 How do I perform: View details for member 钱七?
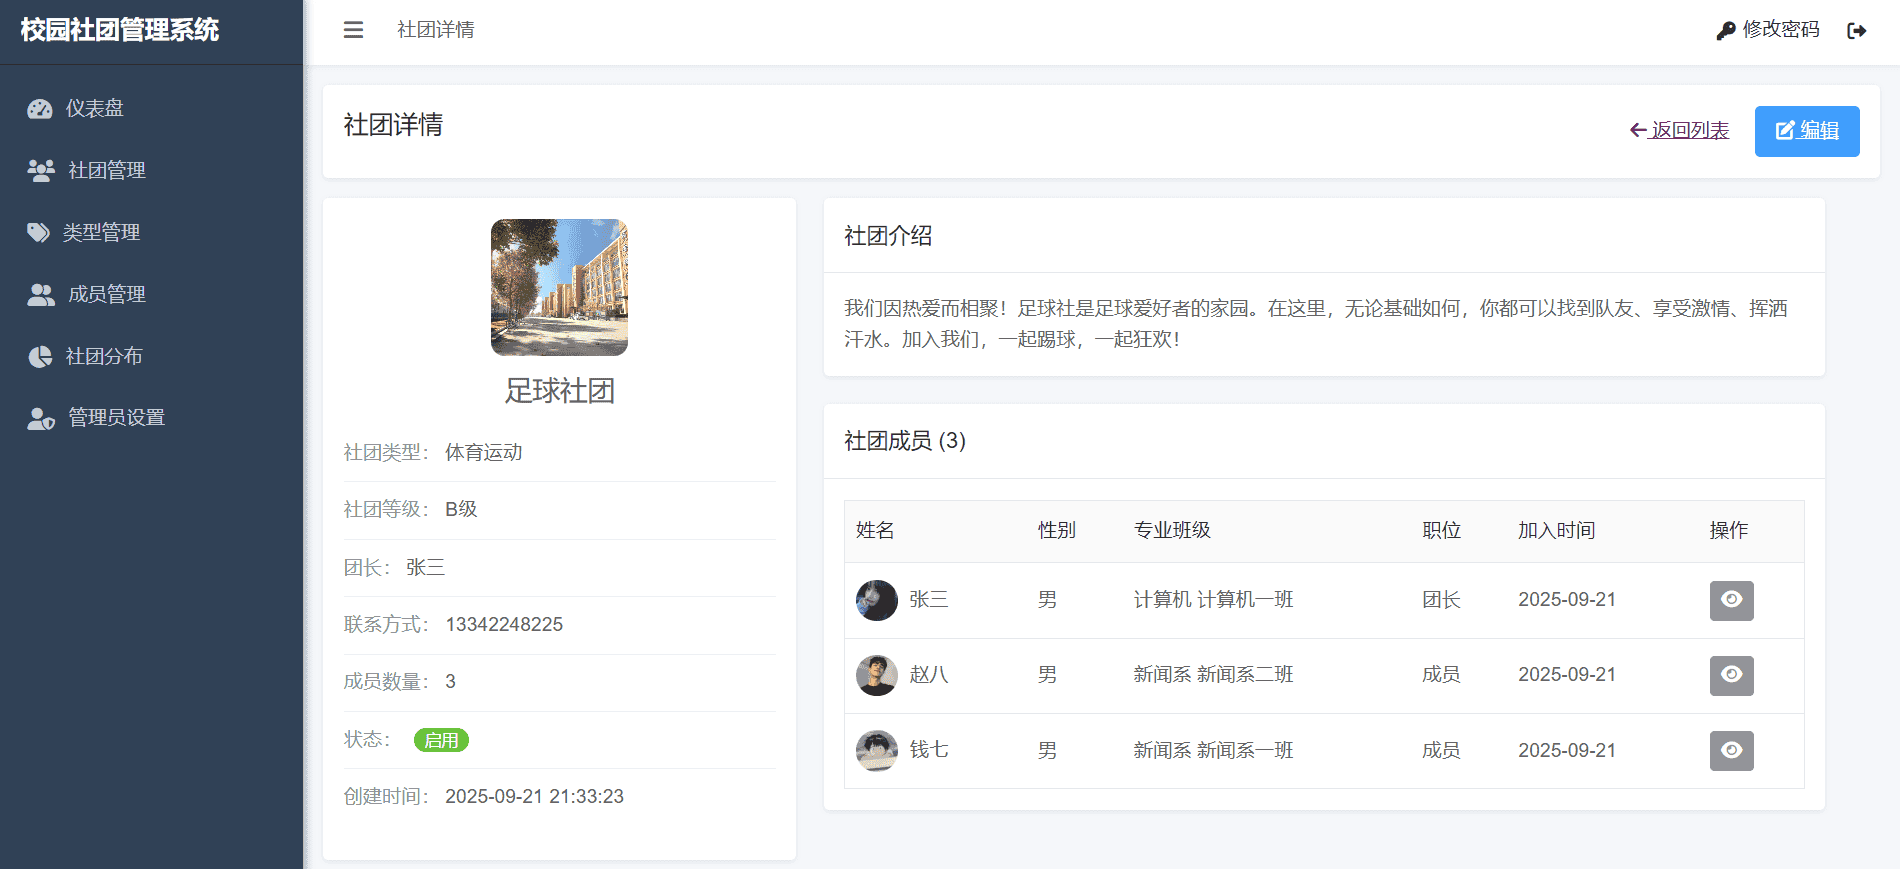[x=1732, y=751]
